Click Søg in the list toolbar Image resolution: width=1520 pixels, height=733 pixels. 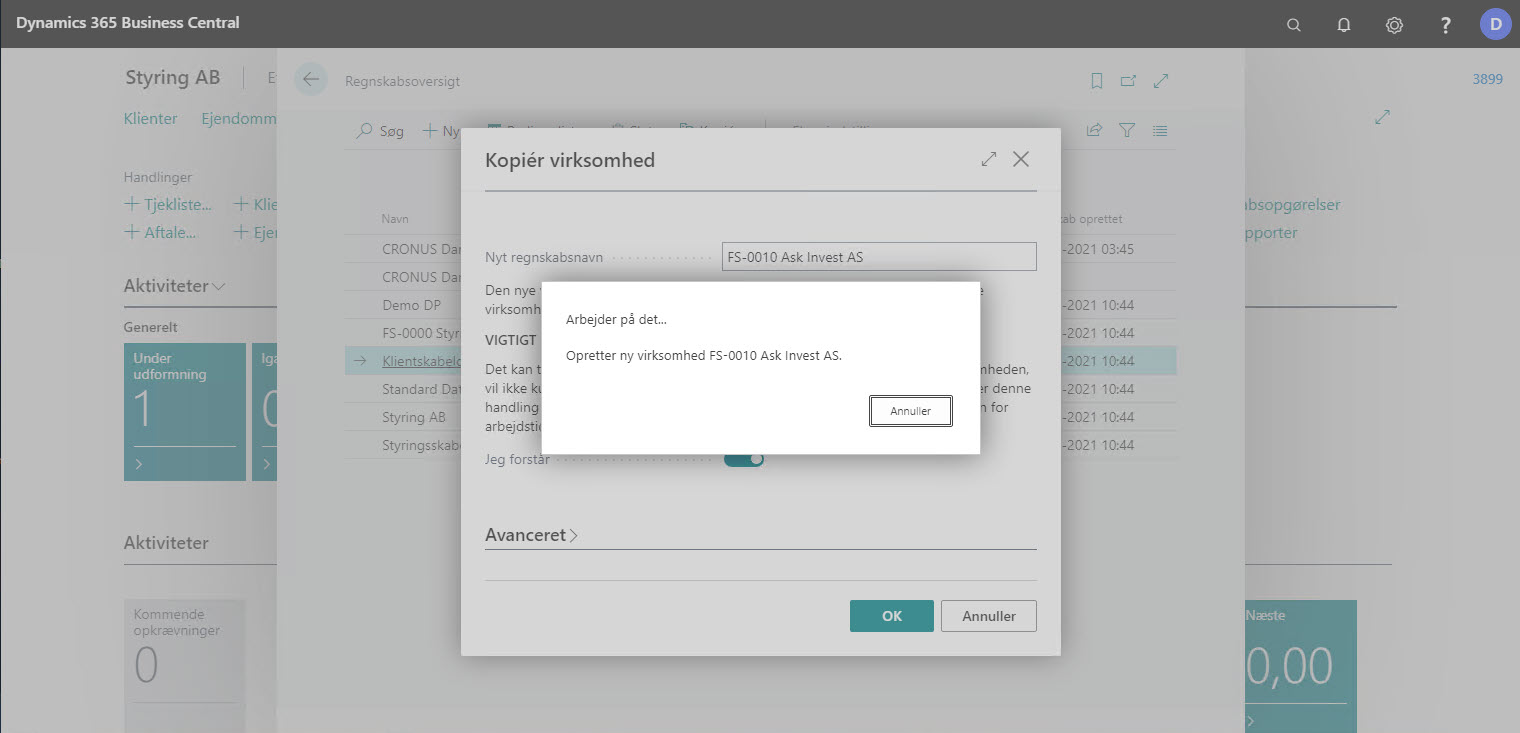pos(381,131)
